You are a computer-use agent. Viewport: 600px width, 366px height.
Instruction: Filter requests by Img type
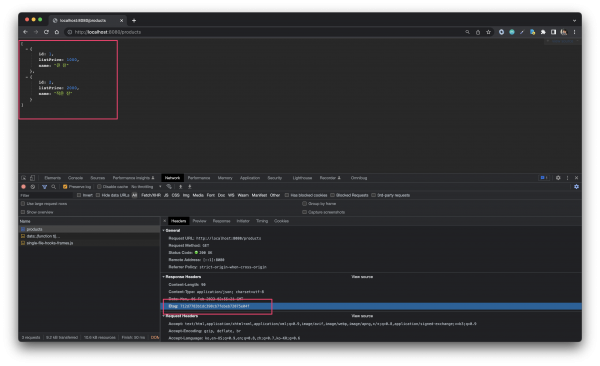point(186,195)
